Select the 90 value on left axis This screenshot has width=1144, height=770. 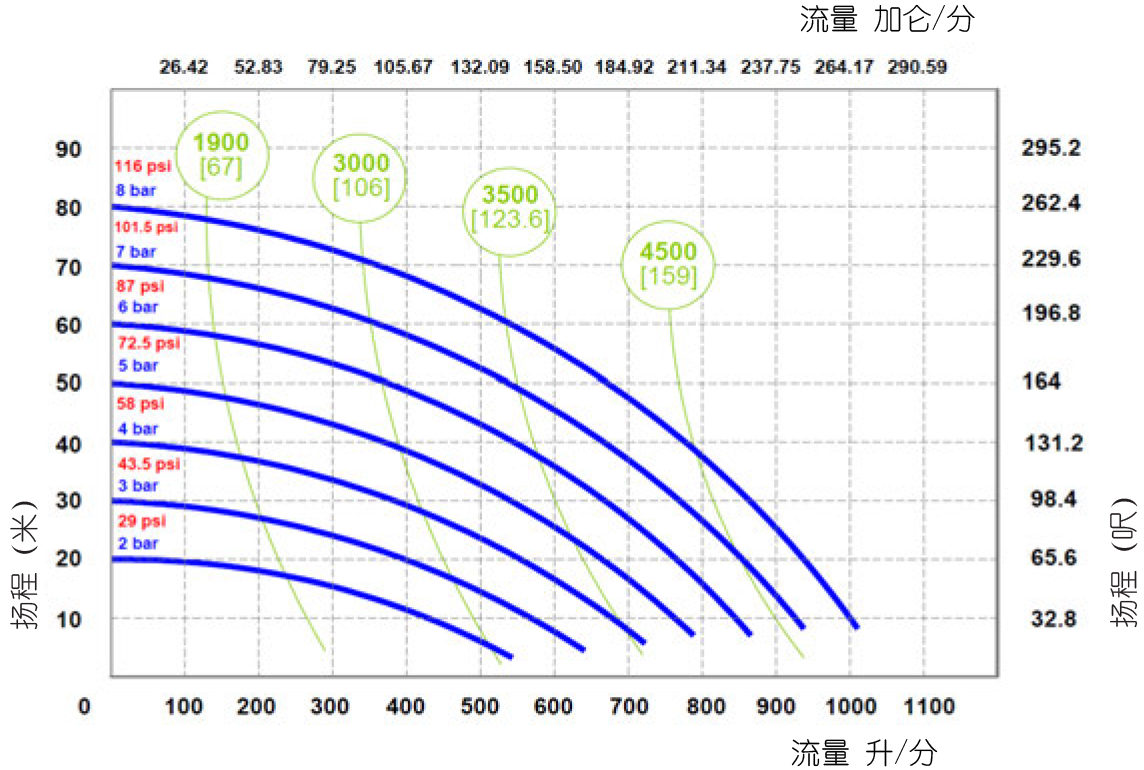point(68,149)
